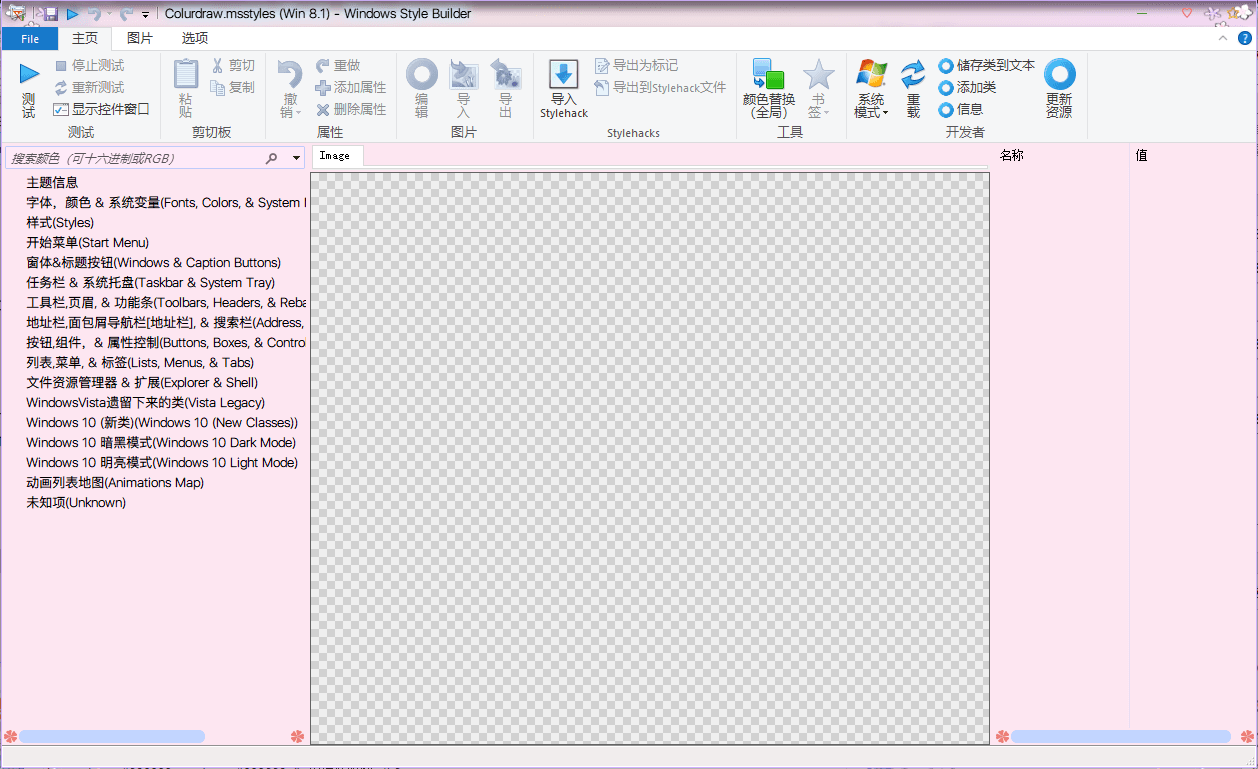Select 文件资源管理器 & 扩展 tree item

(142, 382)
